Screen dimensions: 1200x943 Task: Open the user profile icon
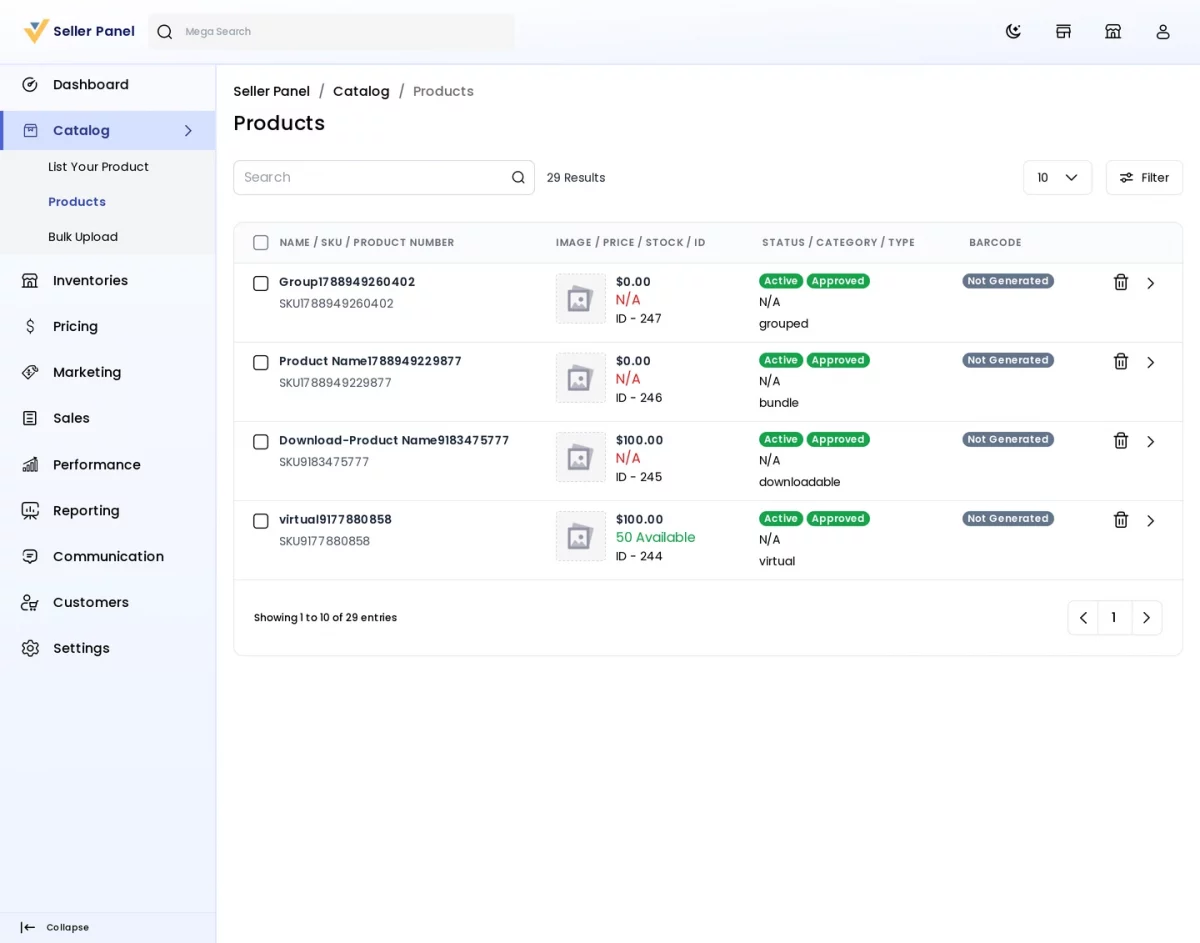(1163, 31)
